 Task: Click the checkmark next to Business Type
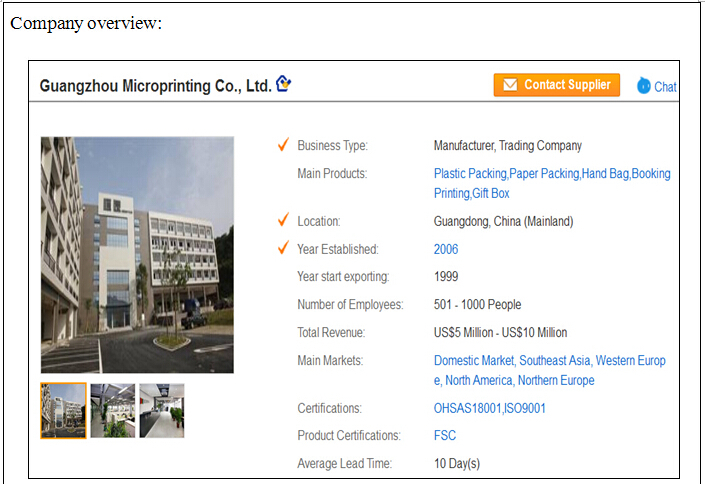[x=283, y=145]
